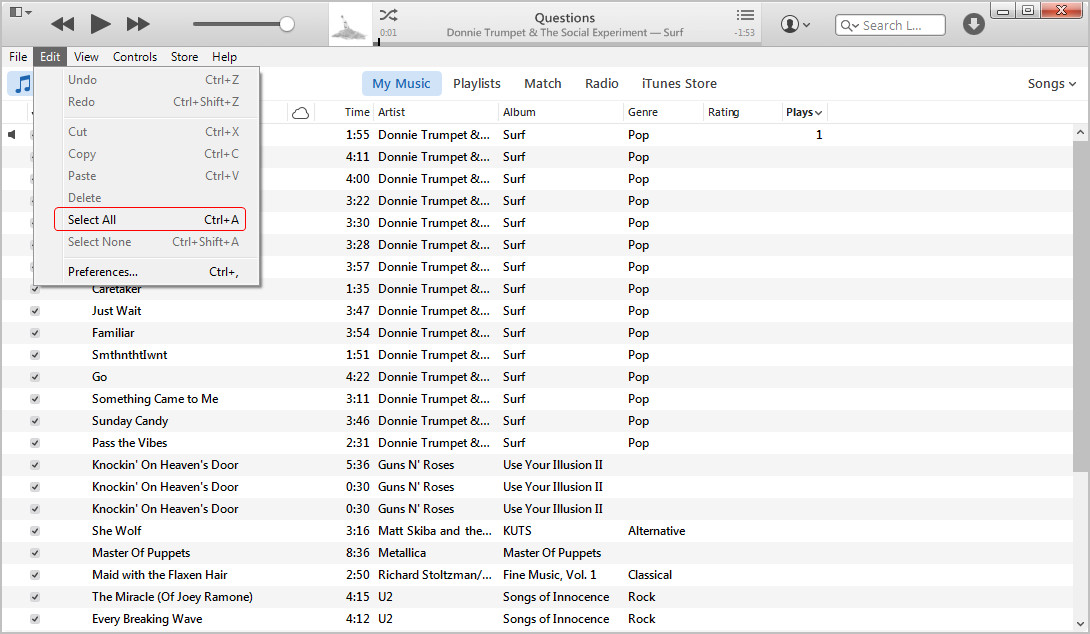
Task: Sort by the Album column header
Action: coord(519,113)
